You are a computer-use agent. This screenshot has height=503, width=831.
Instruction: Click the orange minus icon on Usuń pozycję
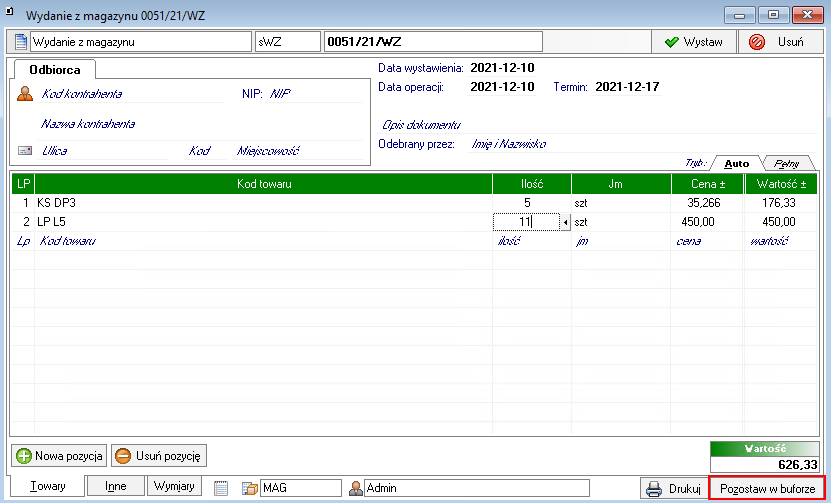click(123, 456)
